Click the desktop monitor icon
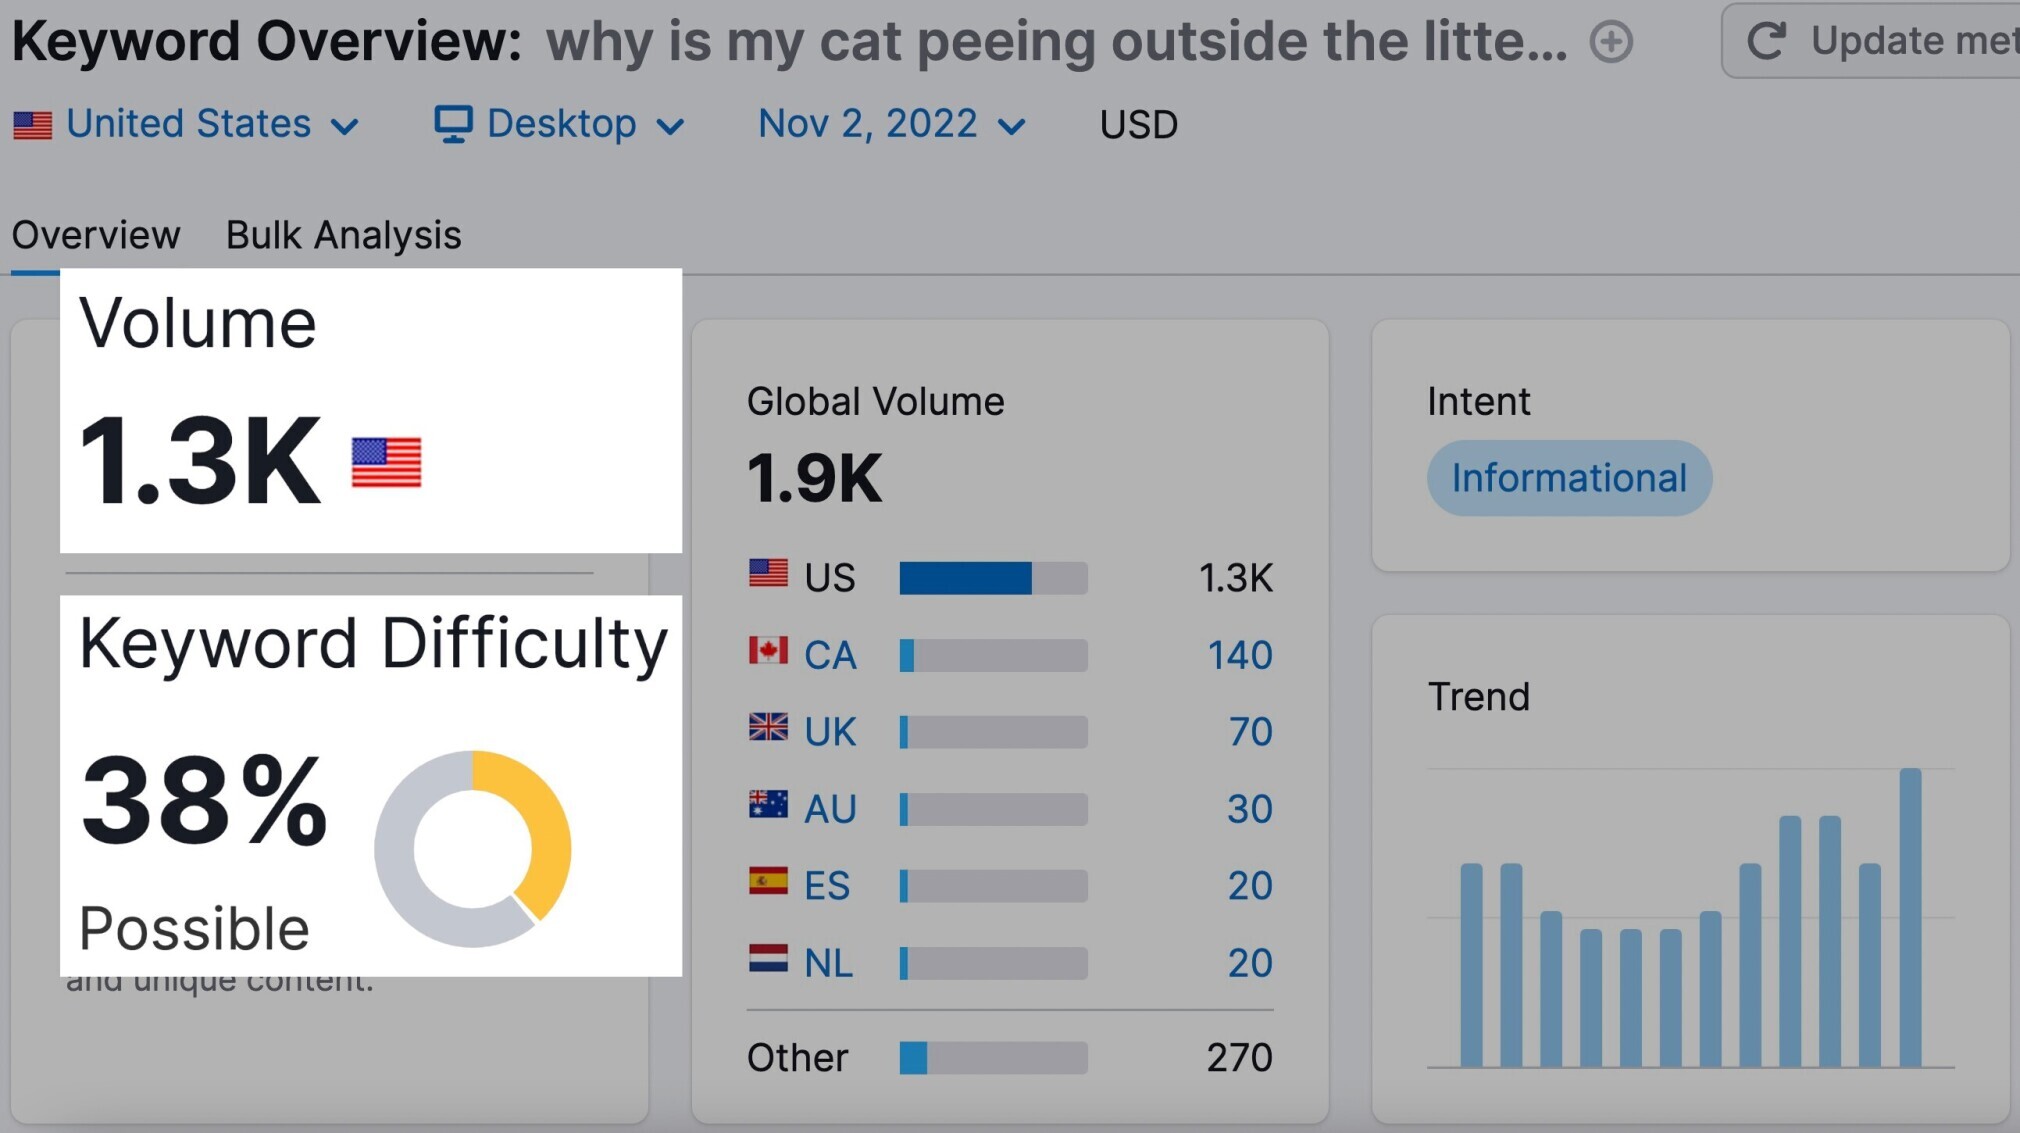The image size is (2020, 1133). (x=452, y=125)
